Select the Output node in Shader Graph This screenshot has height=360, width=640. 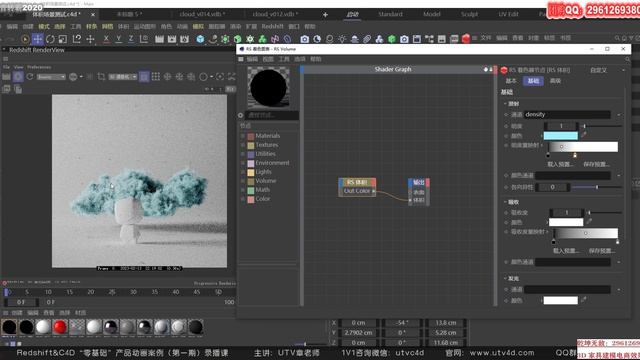coord(419,191)
